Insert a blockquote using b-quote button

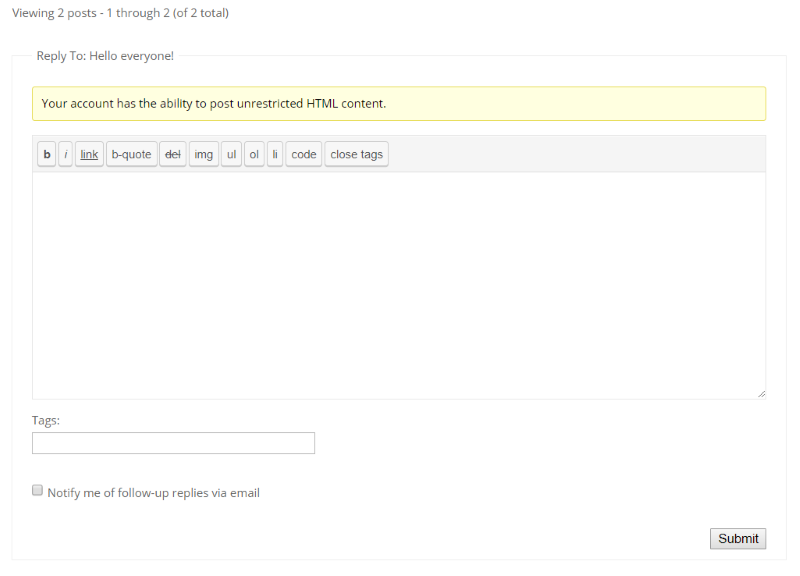coord(132,154)
